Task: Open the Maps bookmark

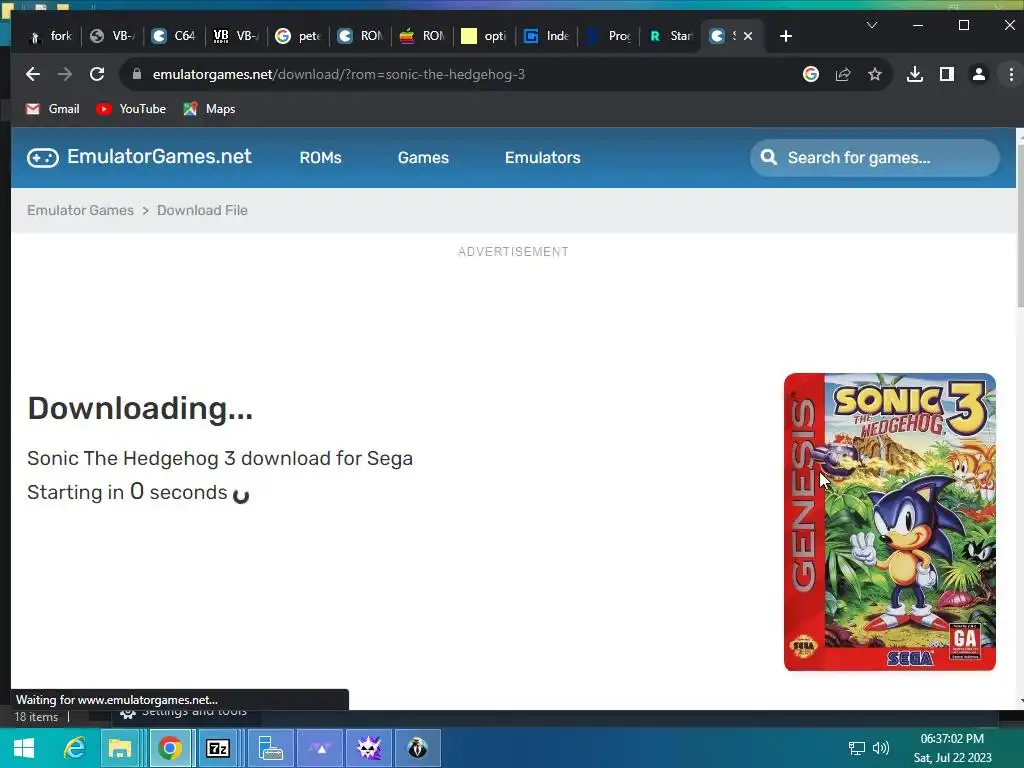Action: (209, 109)
